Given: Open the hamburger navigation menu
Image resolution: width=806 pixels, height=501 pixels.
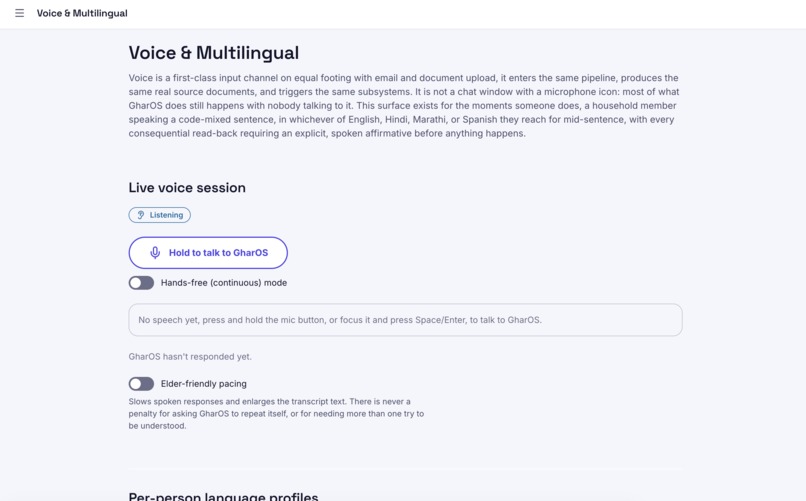Looking at the screenshot, I should 20,13.
